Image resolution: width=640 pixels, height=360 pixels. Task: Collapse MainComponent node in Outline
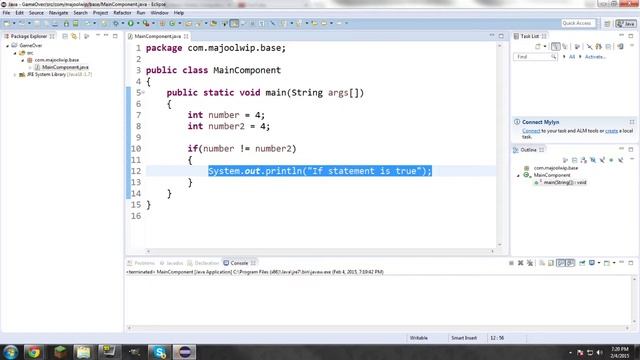tap(518, 176)
